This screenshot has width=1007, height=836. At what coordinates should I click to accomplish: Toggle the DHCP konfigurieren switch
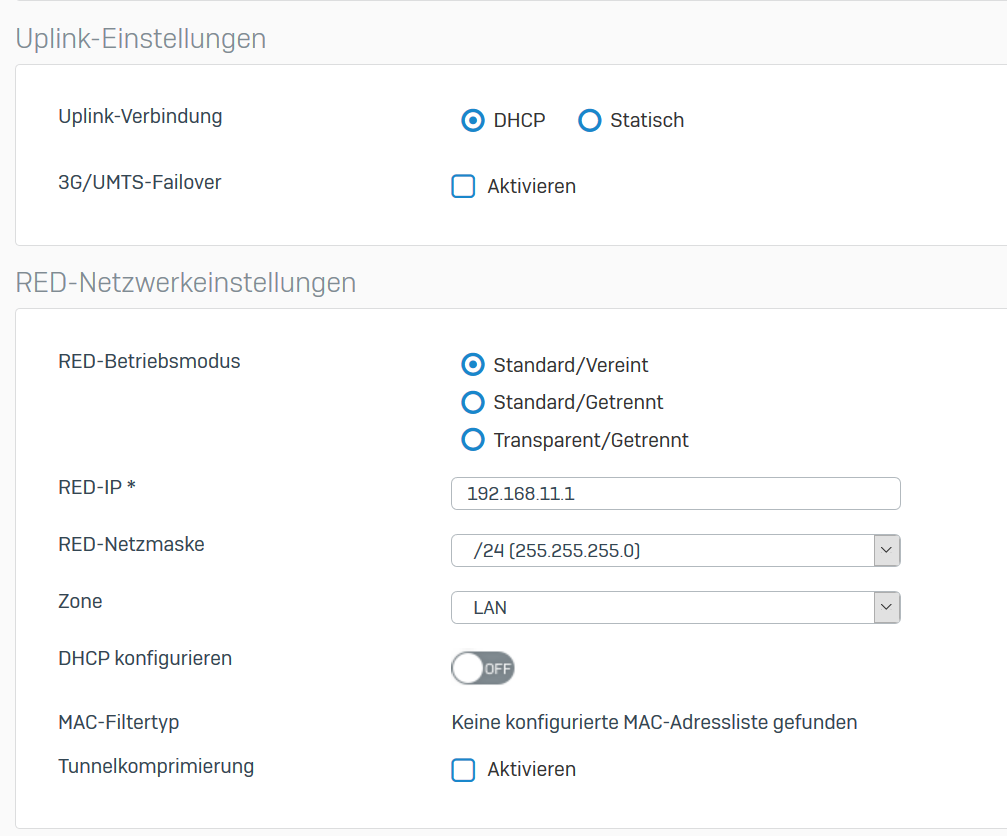(x=483, y=668)
